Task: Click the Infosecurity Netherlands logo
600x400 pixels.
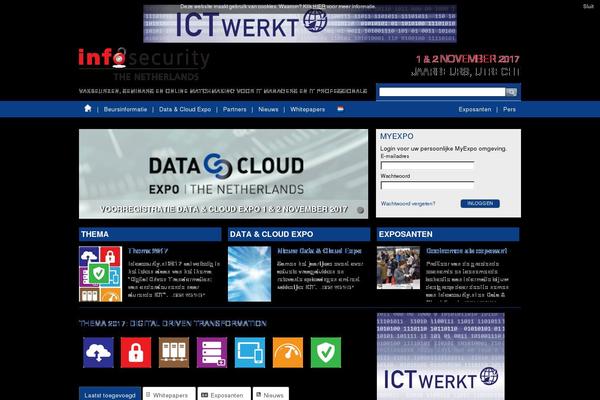Action: tap(144, 64)
